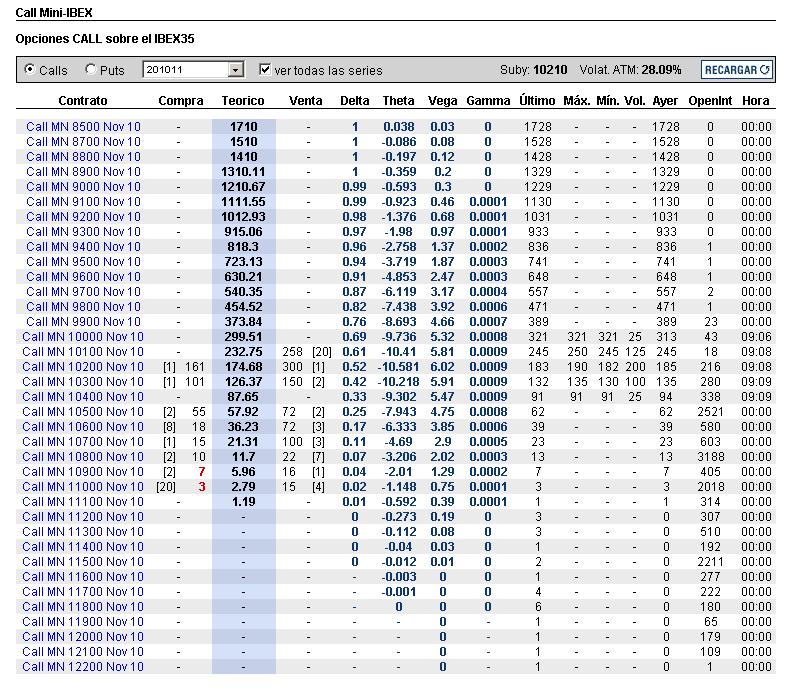The width and height of the screenshot is (791, 688).
Task: Click the Vega column header
Action: [442, 100]
